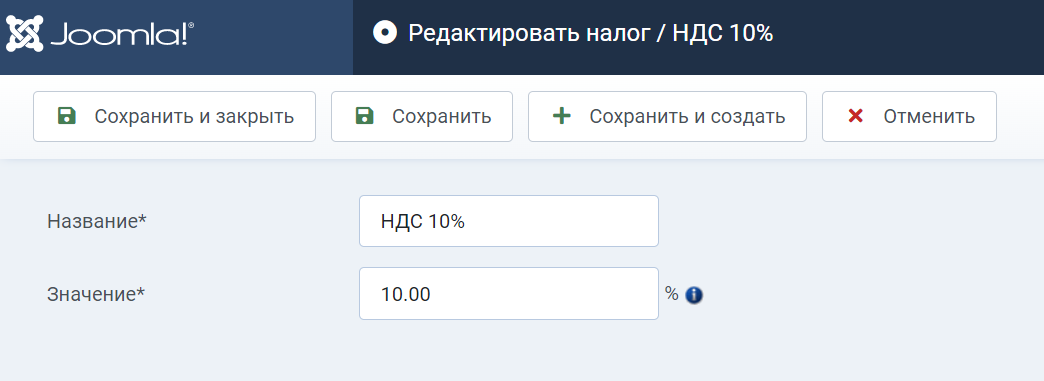The image size is (1044, 381).
Task: Click НДС 10% in the page header
Action: click(x=723, y=33)
